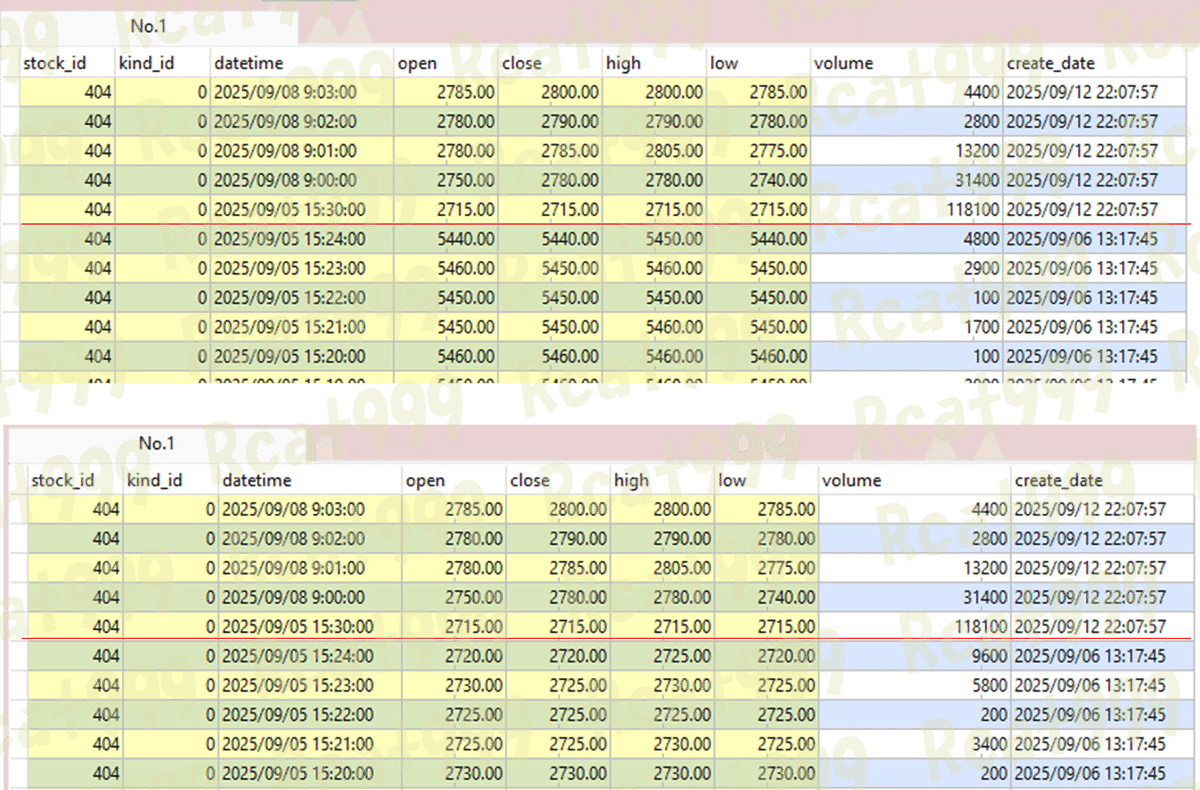Click create_date column header in lower table
This screenshot has height=790, width=1200.
(1102, 480)
